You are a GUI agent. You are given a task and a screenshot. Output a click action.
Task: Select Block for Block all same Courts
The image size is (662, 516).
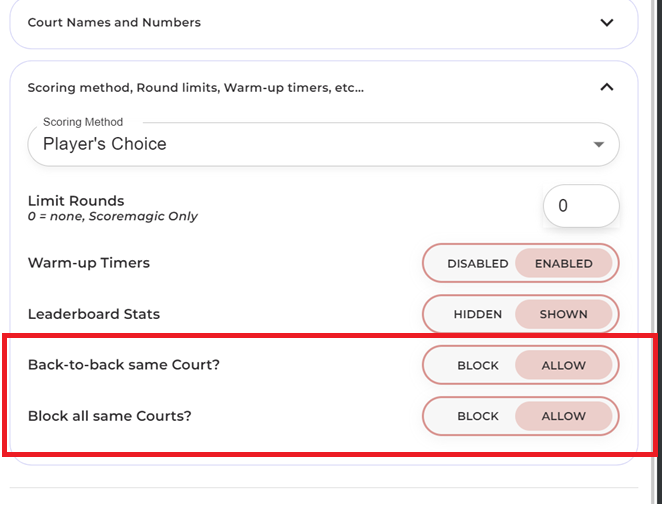(478, 416)
